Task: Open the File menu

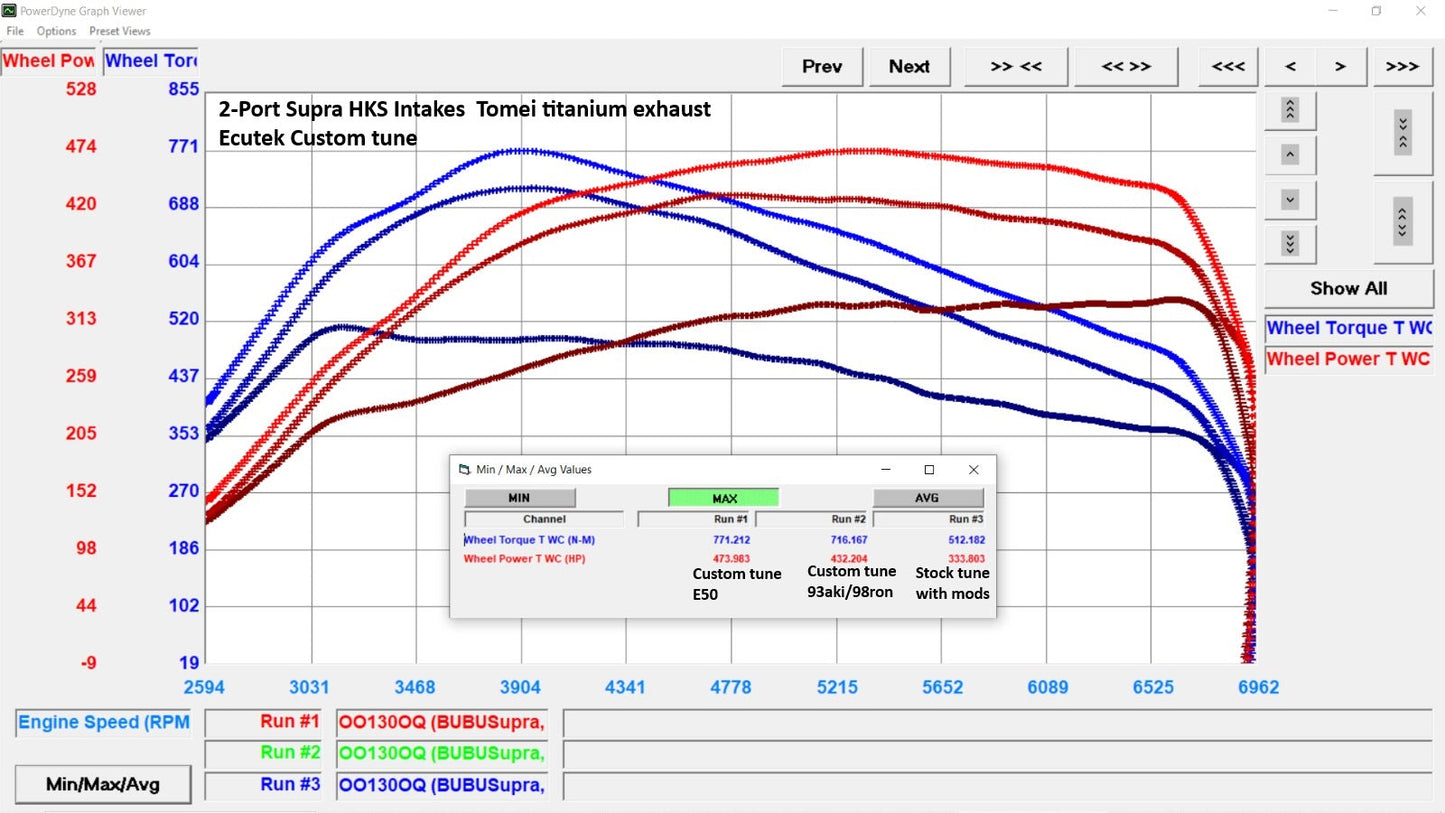Action: click(15, 31)
